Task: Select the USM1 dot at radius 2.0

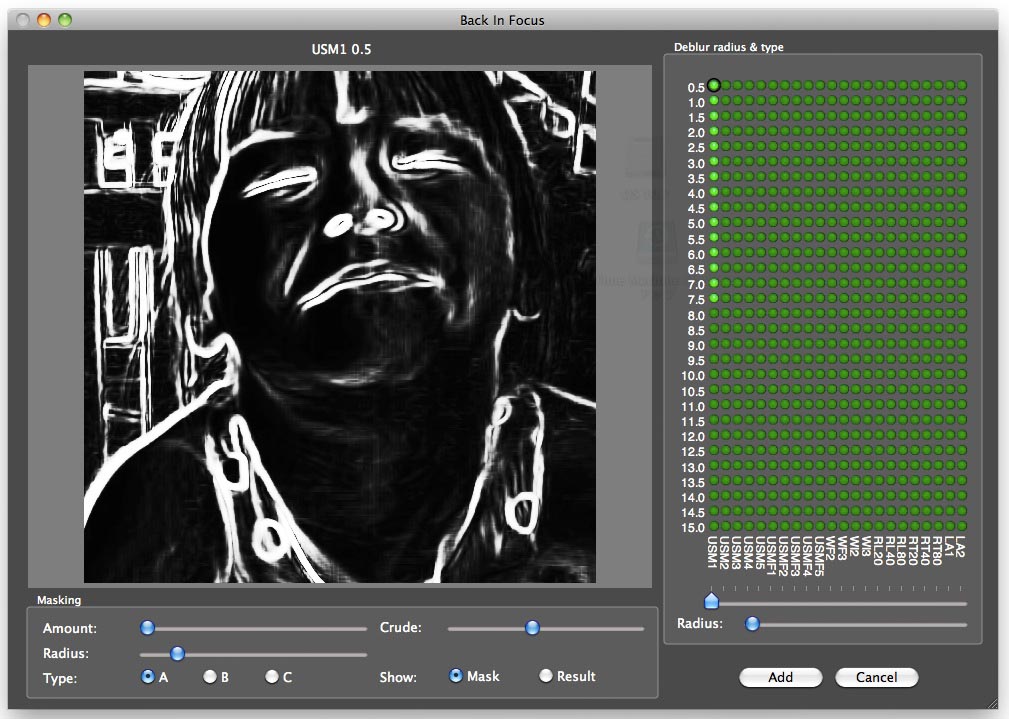Action: point(714,131)
